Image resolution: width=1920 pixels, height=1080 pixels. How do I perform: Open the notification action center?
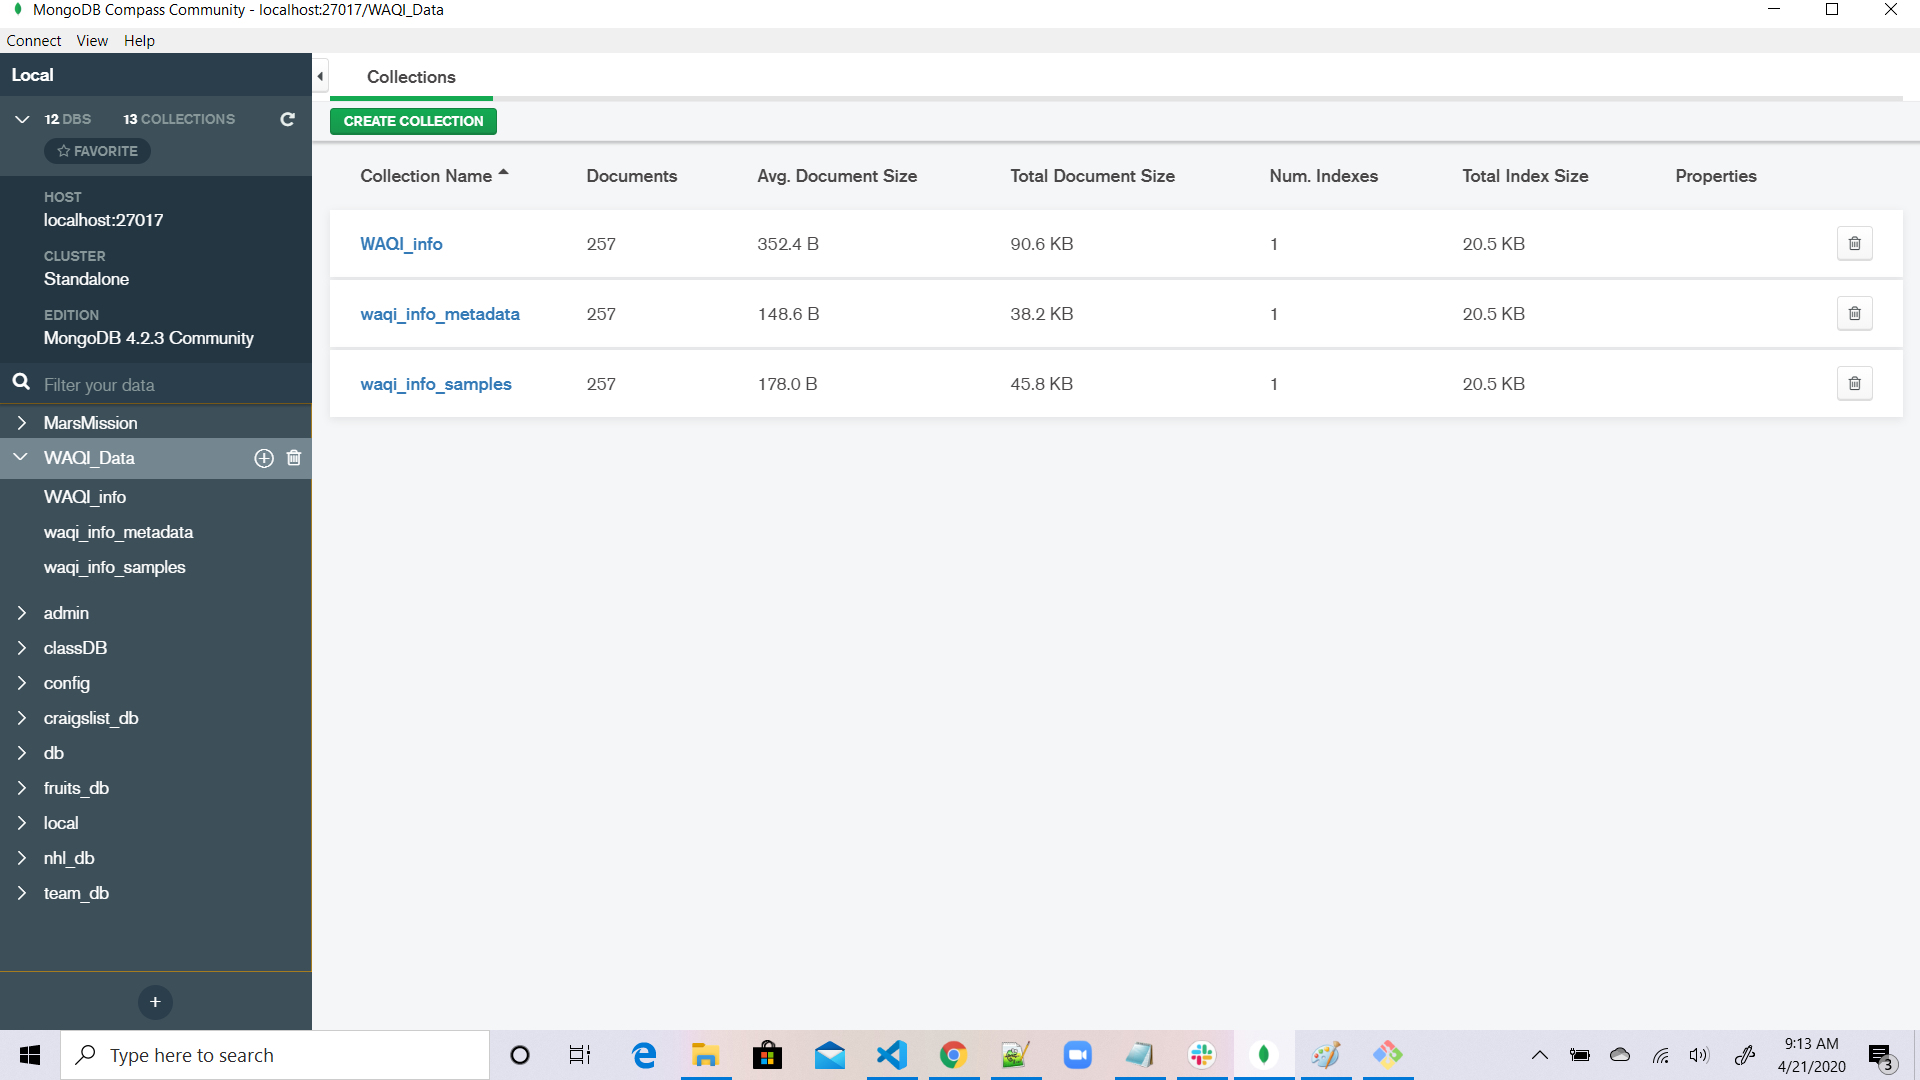click(x=1880, y=1056)
